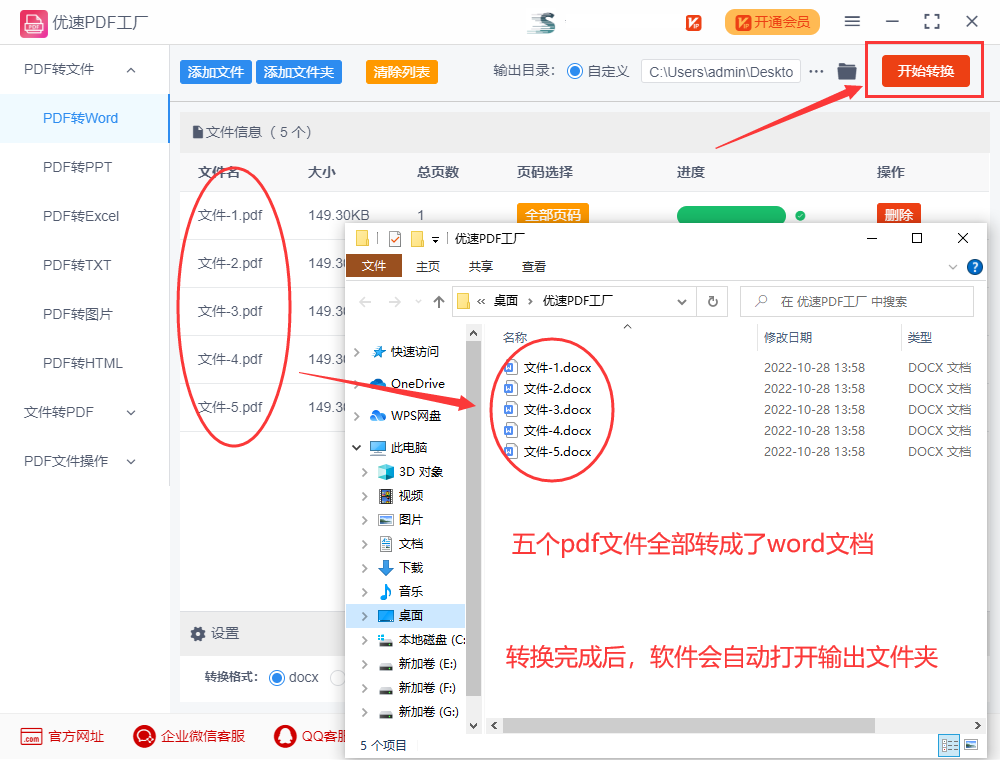Open the hamburger menu in title bar
This screenshot has height=760, width=1000.
coord(852,22)
